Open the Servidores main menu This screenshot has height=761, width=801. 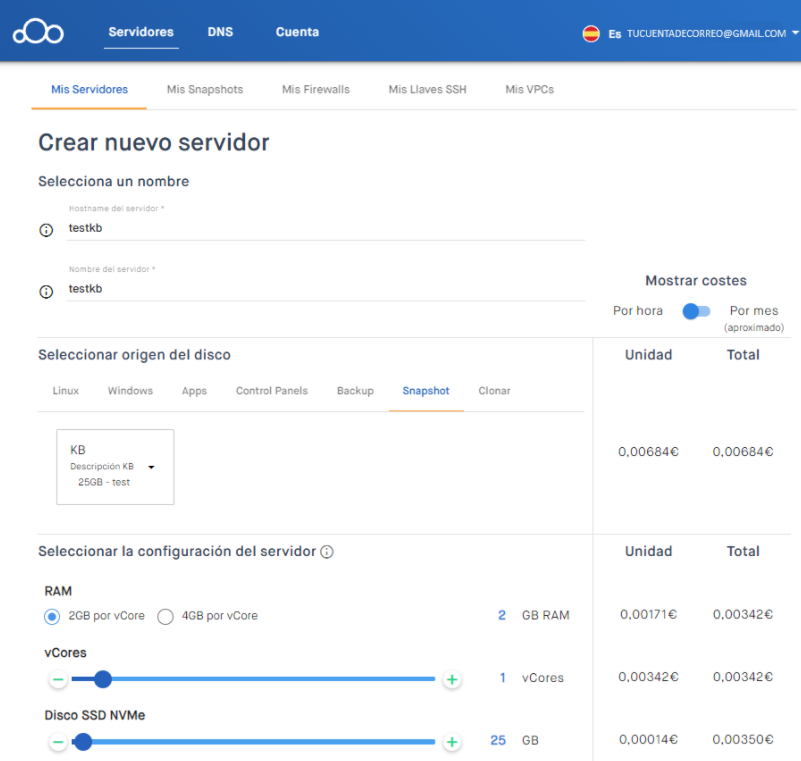tap(141, 32)
